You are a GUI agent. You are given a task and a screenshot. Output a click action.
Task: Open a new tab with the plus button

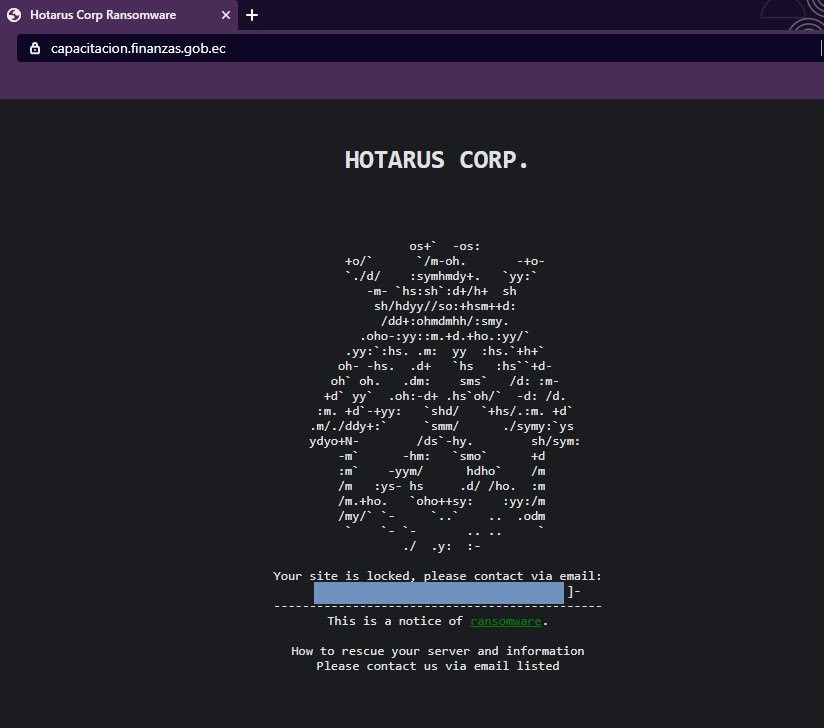coord(252,15)
